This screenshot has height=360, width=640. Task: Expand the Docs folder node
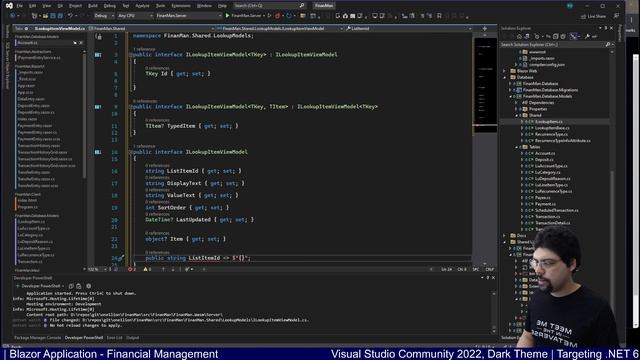[505, 236]
